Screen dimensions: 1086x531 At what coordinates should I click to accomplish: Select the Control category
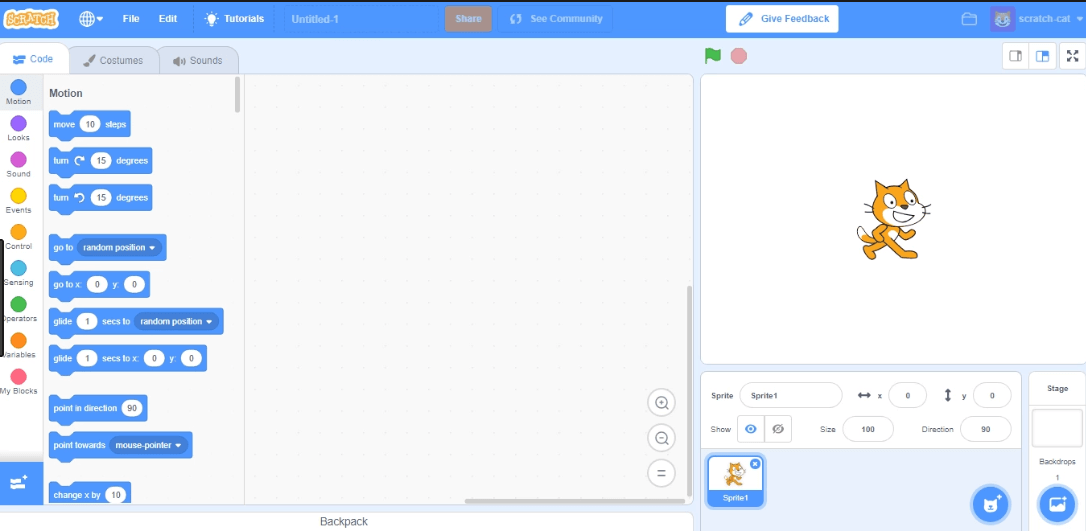point(19,237)
